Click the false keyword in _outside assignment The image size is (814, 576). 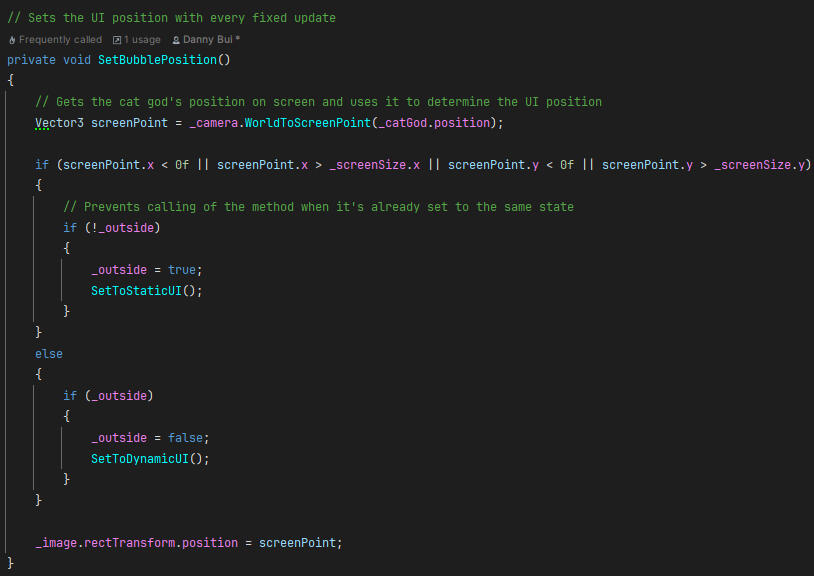[189, 438]
